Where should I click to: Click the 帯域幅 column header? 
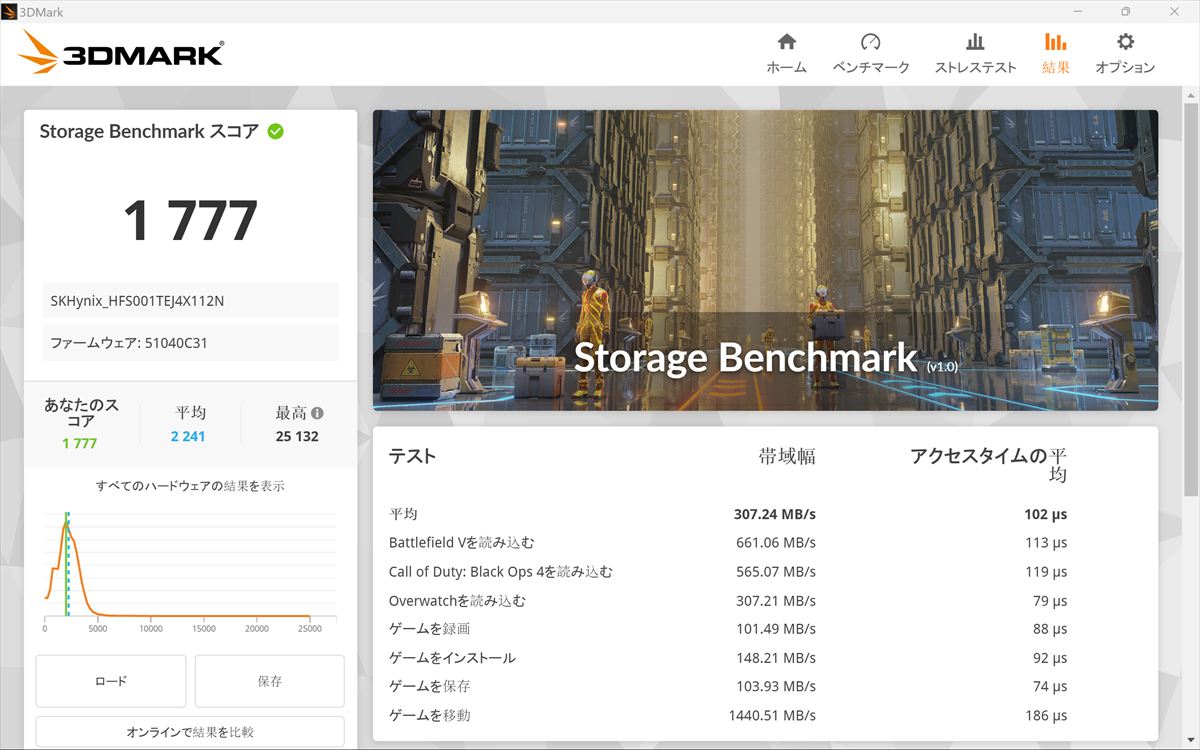[787, 456]
